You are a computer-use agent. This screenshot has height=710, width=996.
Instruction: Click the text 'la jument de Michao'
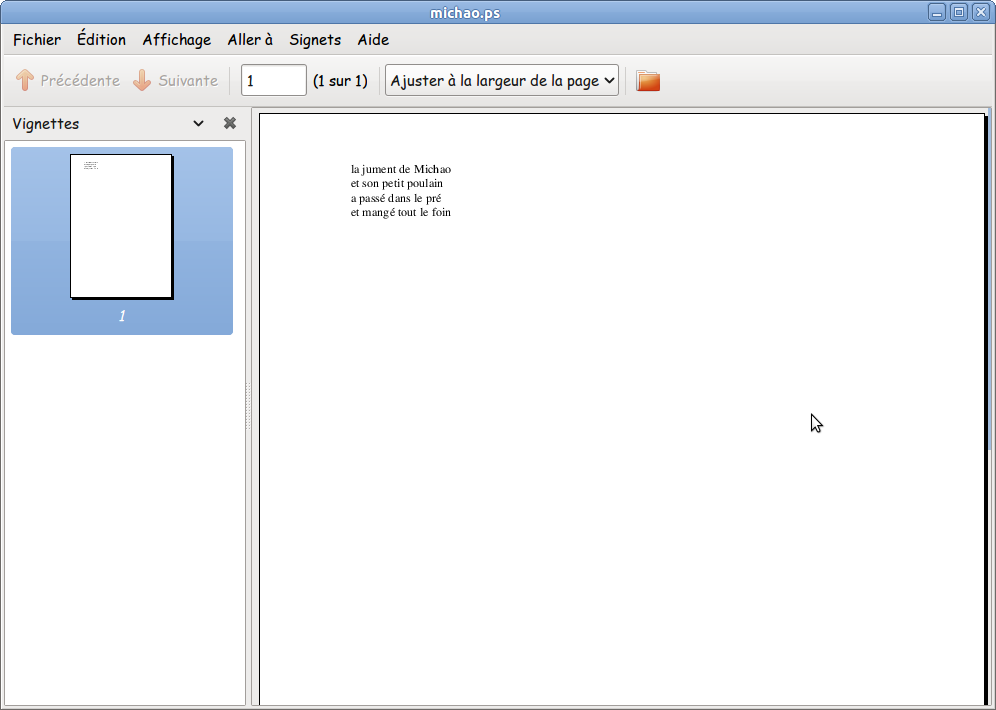400,169
